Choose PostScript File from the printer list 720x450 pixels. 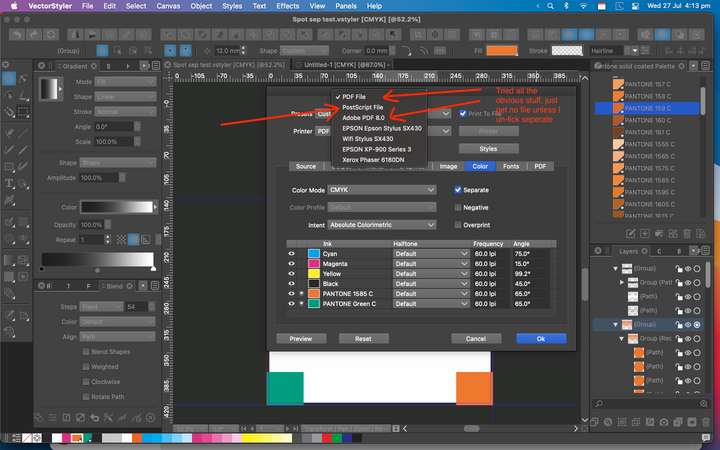(x=362, y=107)
